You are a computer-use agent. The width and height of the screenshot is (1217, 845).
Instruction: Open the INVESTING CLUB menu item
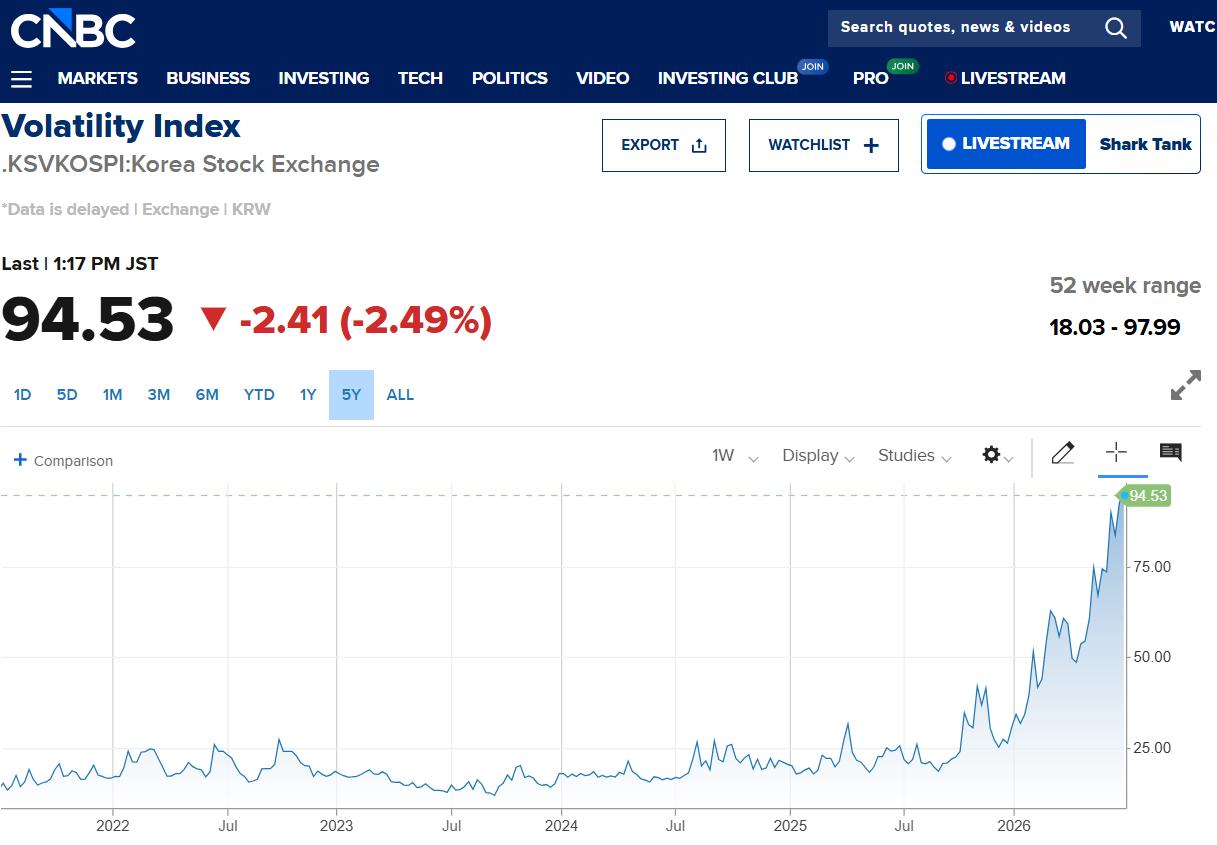pyautogui.click(x=728, y=78)
